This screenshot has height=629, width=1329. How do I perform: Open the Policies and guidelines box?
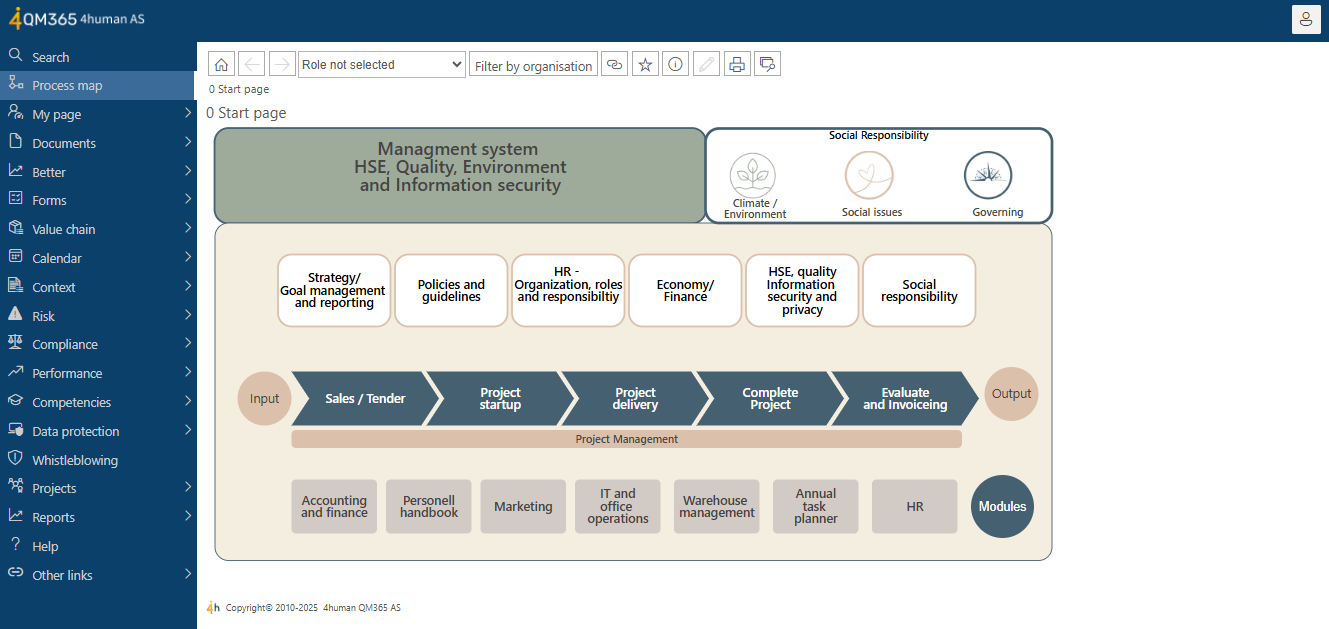pos(451,291)
